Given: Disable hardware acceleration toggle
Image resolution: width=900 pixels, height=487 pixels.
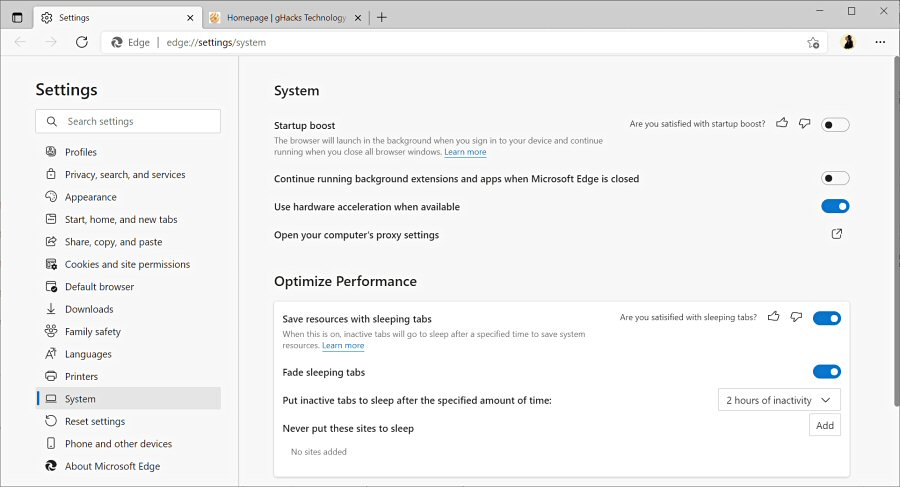Looking at the screenshot, I should click(x=835, y=206).
